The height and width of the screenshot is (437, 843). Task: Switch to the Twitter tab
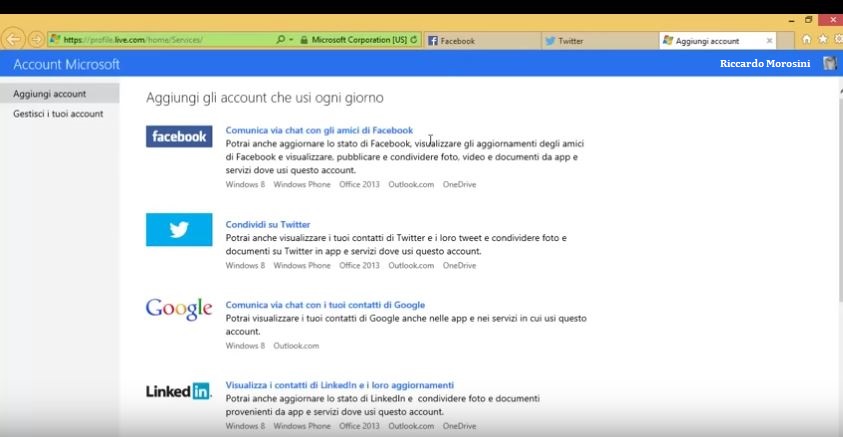click(599, 41)
